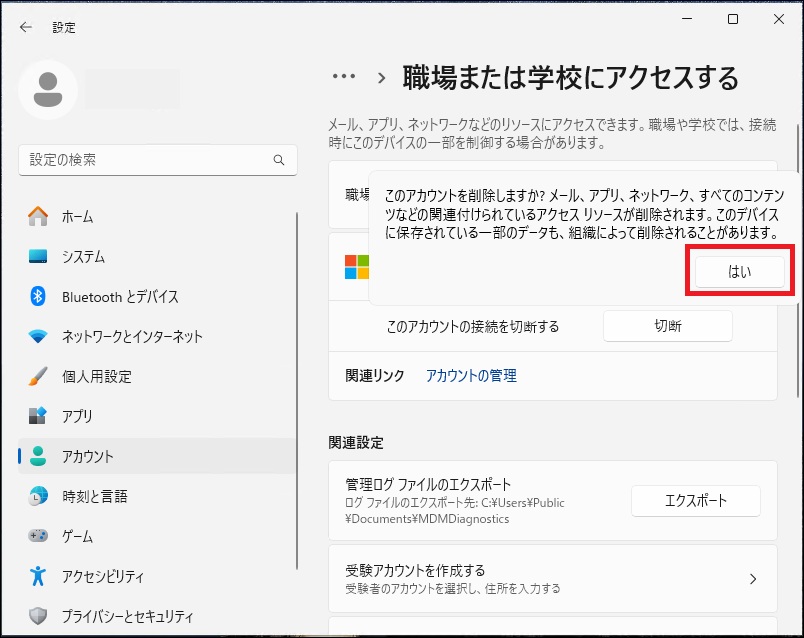This screenshot has height=638, width=804.
Task: Open 個人用設定 with the brush icon
Action: 96,376
